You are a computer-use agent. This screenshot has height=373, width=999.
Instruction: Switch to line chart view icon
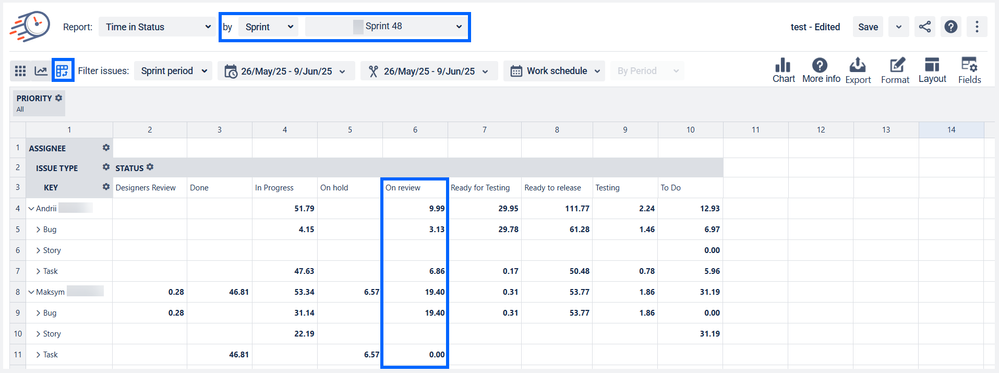41,71
